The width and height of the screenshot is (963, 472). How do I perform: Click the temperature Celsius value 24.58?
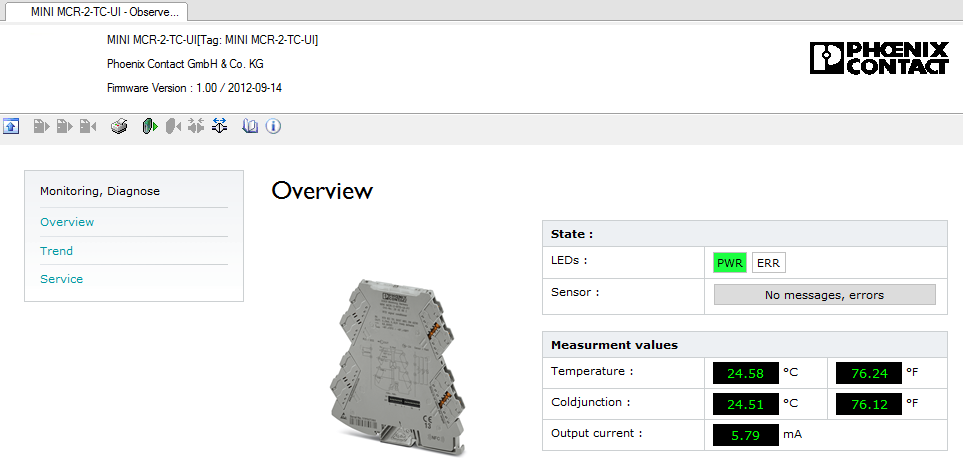(x=745, y=374)
